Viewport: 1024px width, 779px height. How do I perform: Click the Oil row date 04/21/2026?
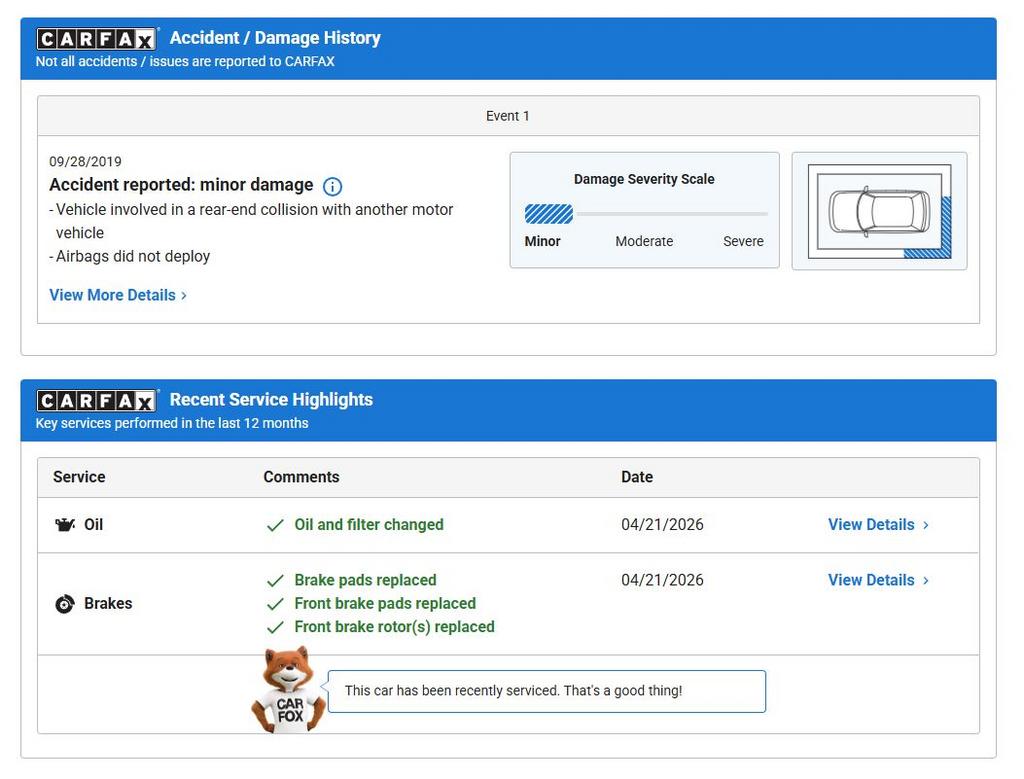tap(662, 524)
